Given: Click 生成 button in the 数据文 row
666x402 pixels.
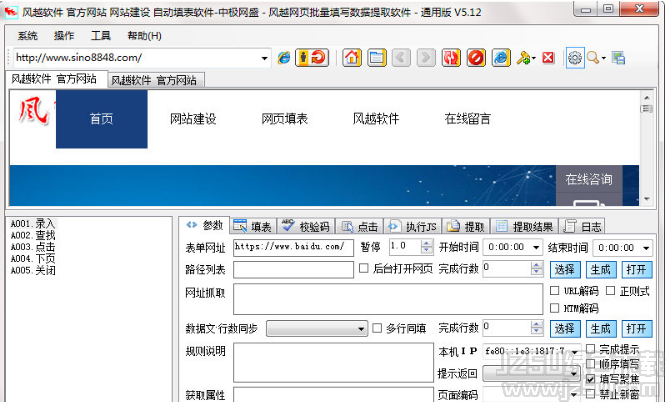Looking at the screenshot, I should 601,328.
